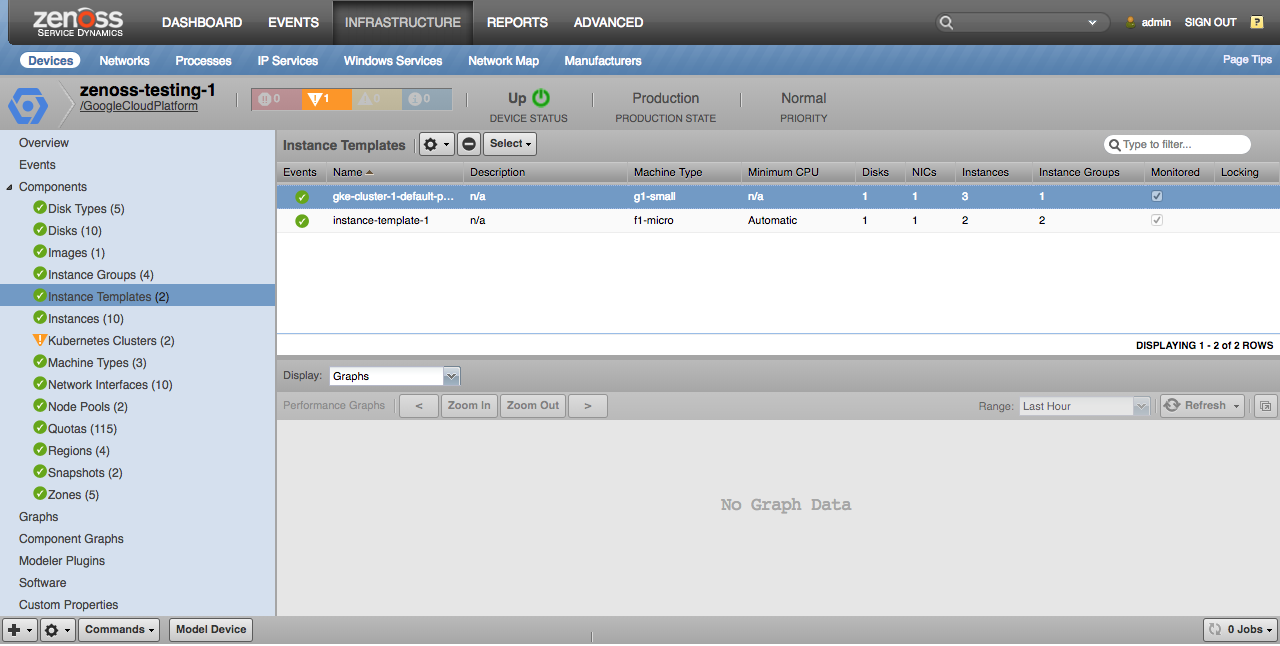Click the critical events count badge
Viewport: 1280px width, 646px height.
[x=276, y=99]
